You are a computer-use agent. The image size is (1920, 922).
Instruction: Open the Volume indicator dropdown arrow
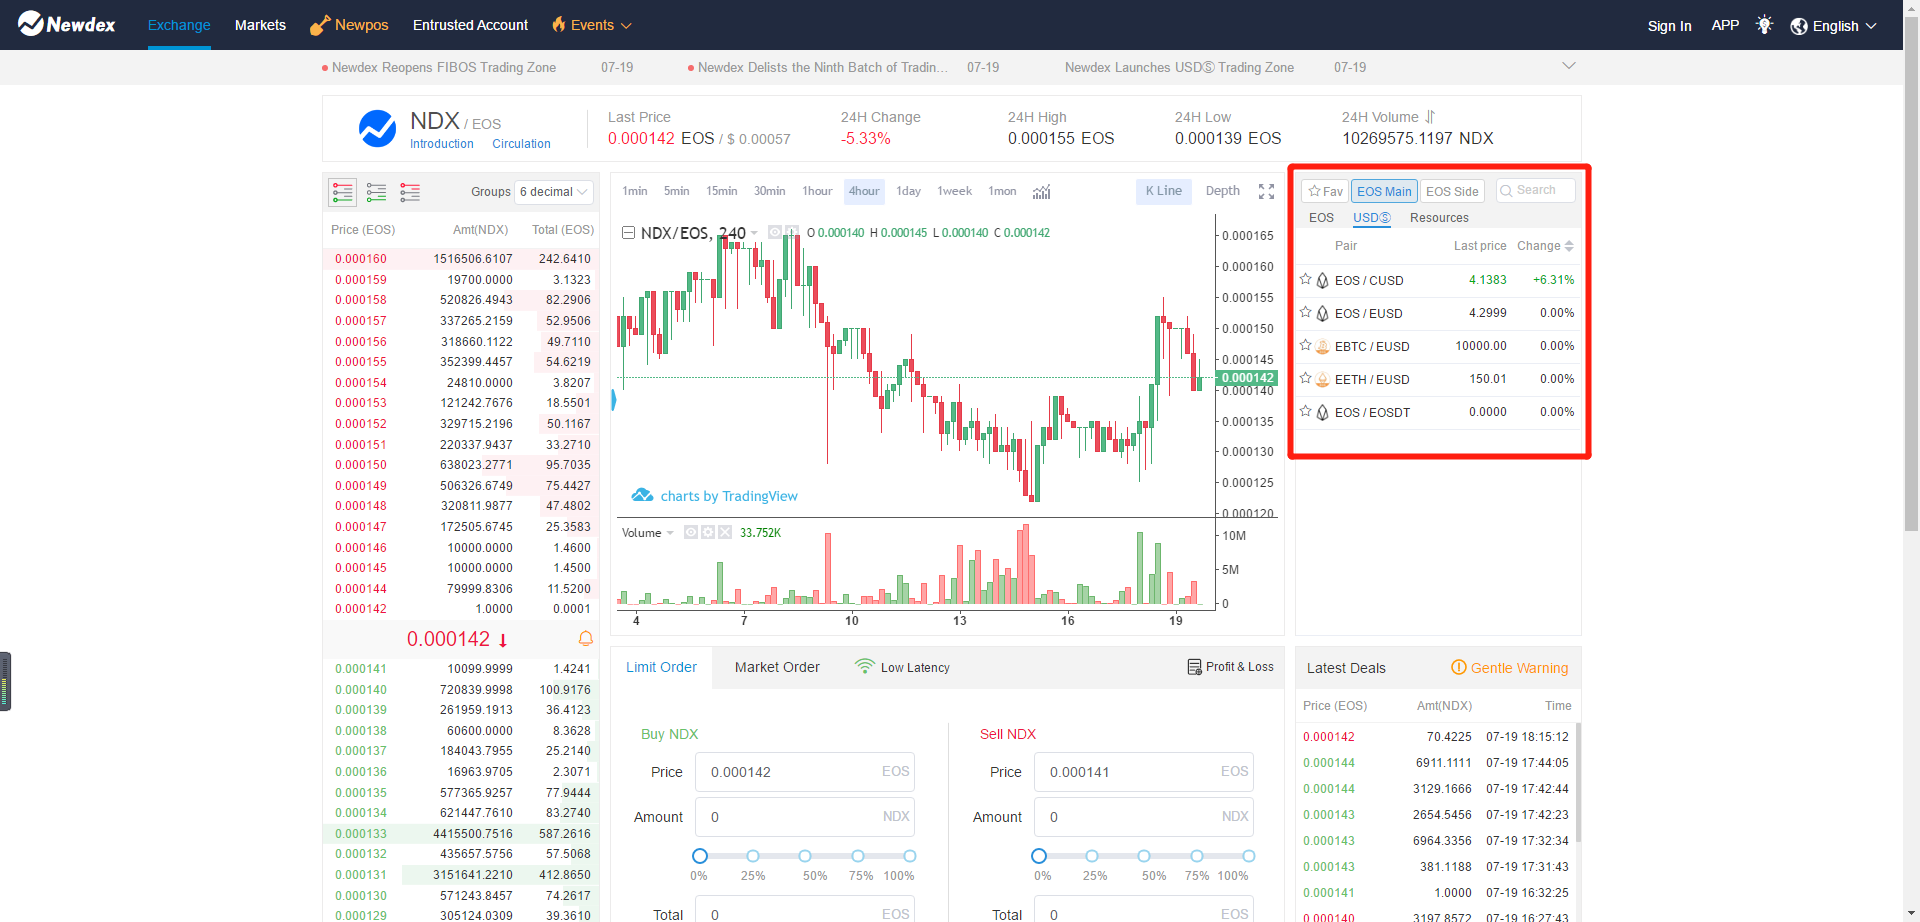click(x=670, y=533)
